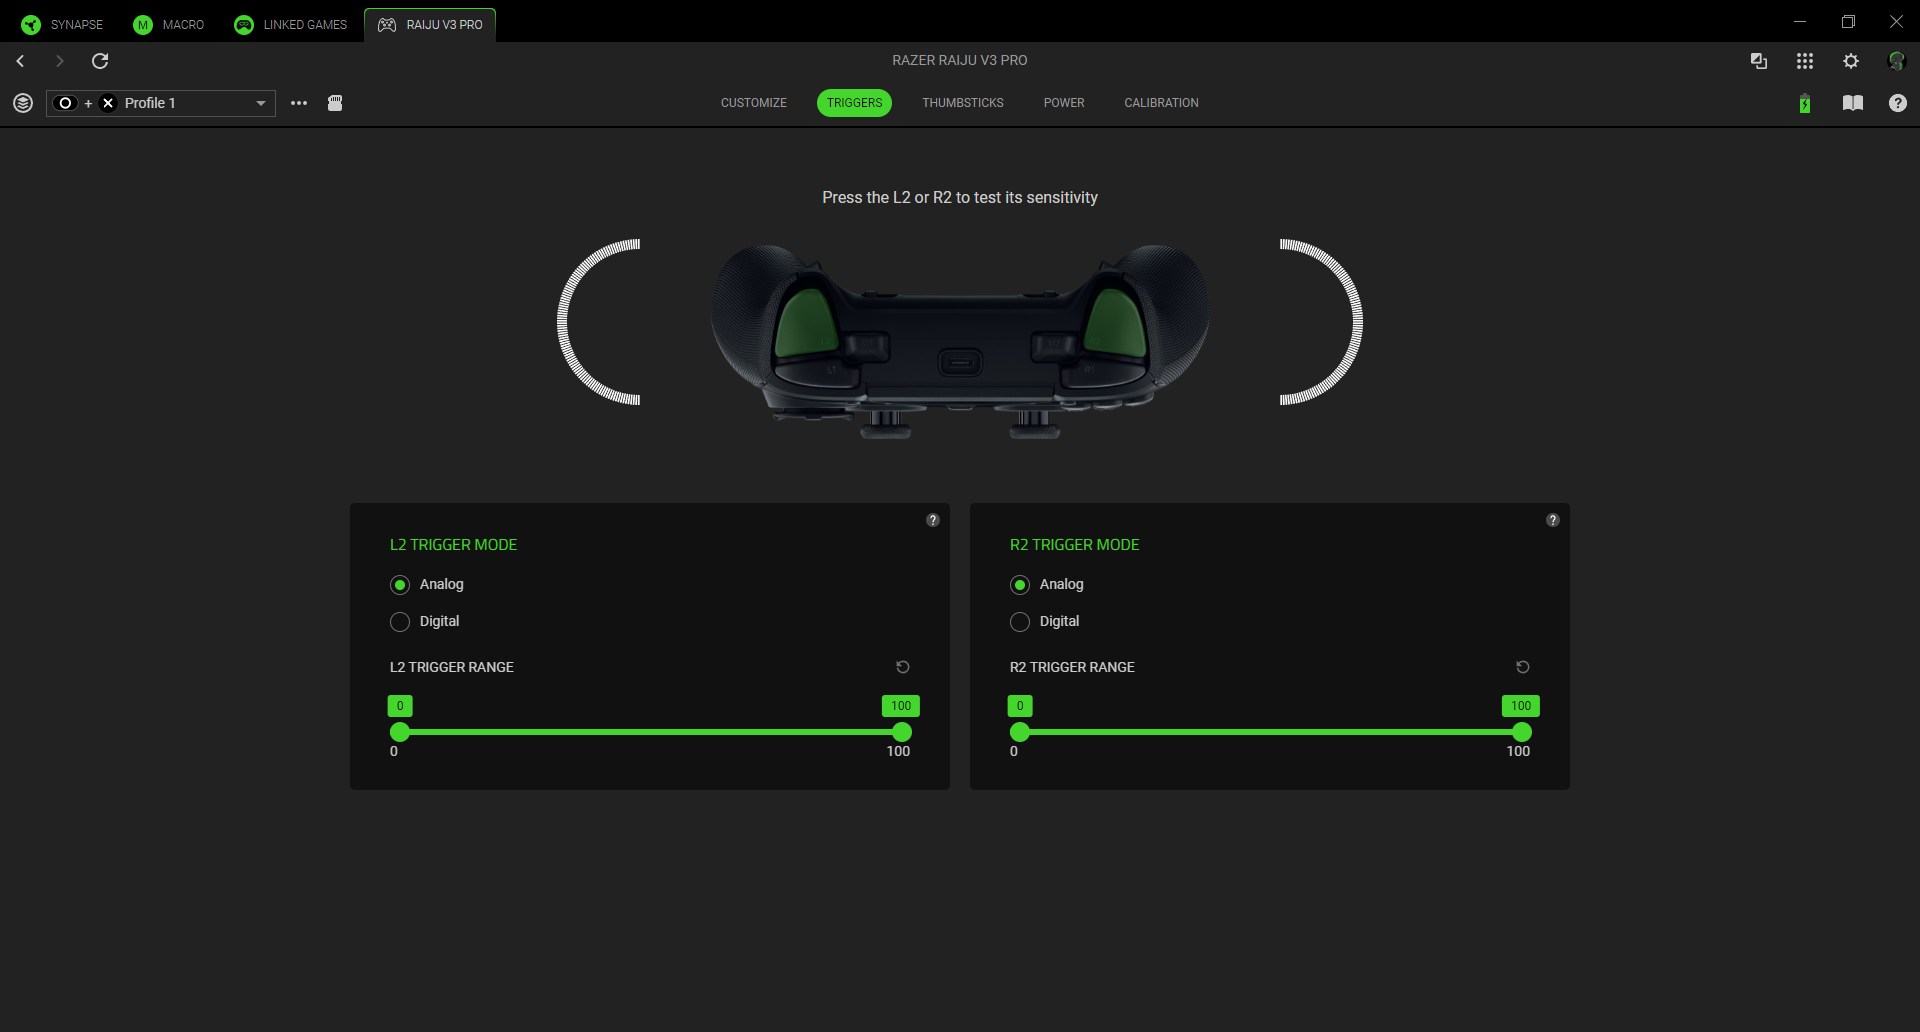Screen dimensions: 1920x1032
Task: Open the Calibration tab
Action: tap(1160, 103)
